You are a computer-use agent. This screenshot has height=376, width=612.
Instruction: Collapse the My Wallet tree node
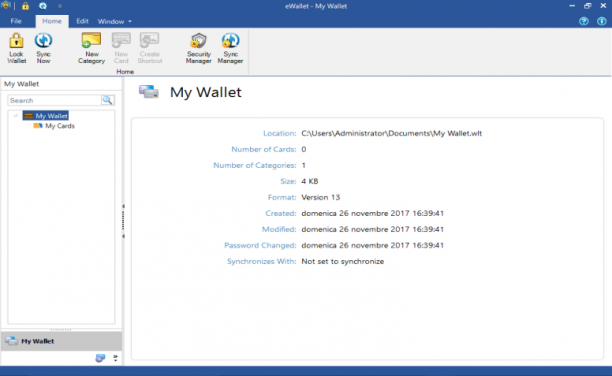[x=16, y=116]
